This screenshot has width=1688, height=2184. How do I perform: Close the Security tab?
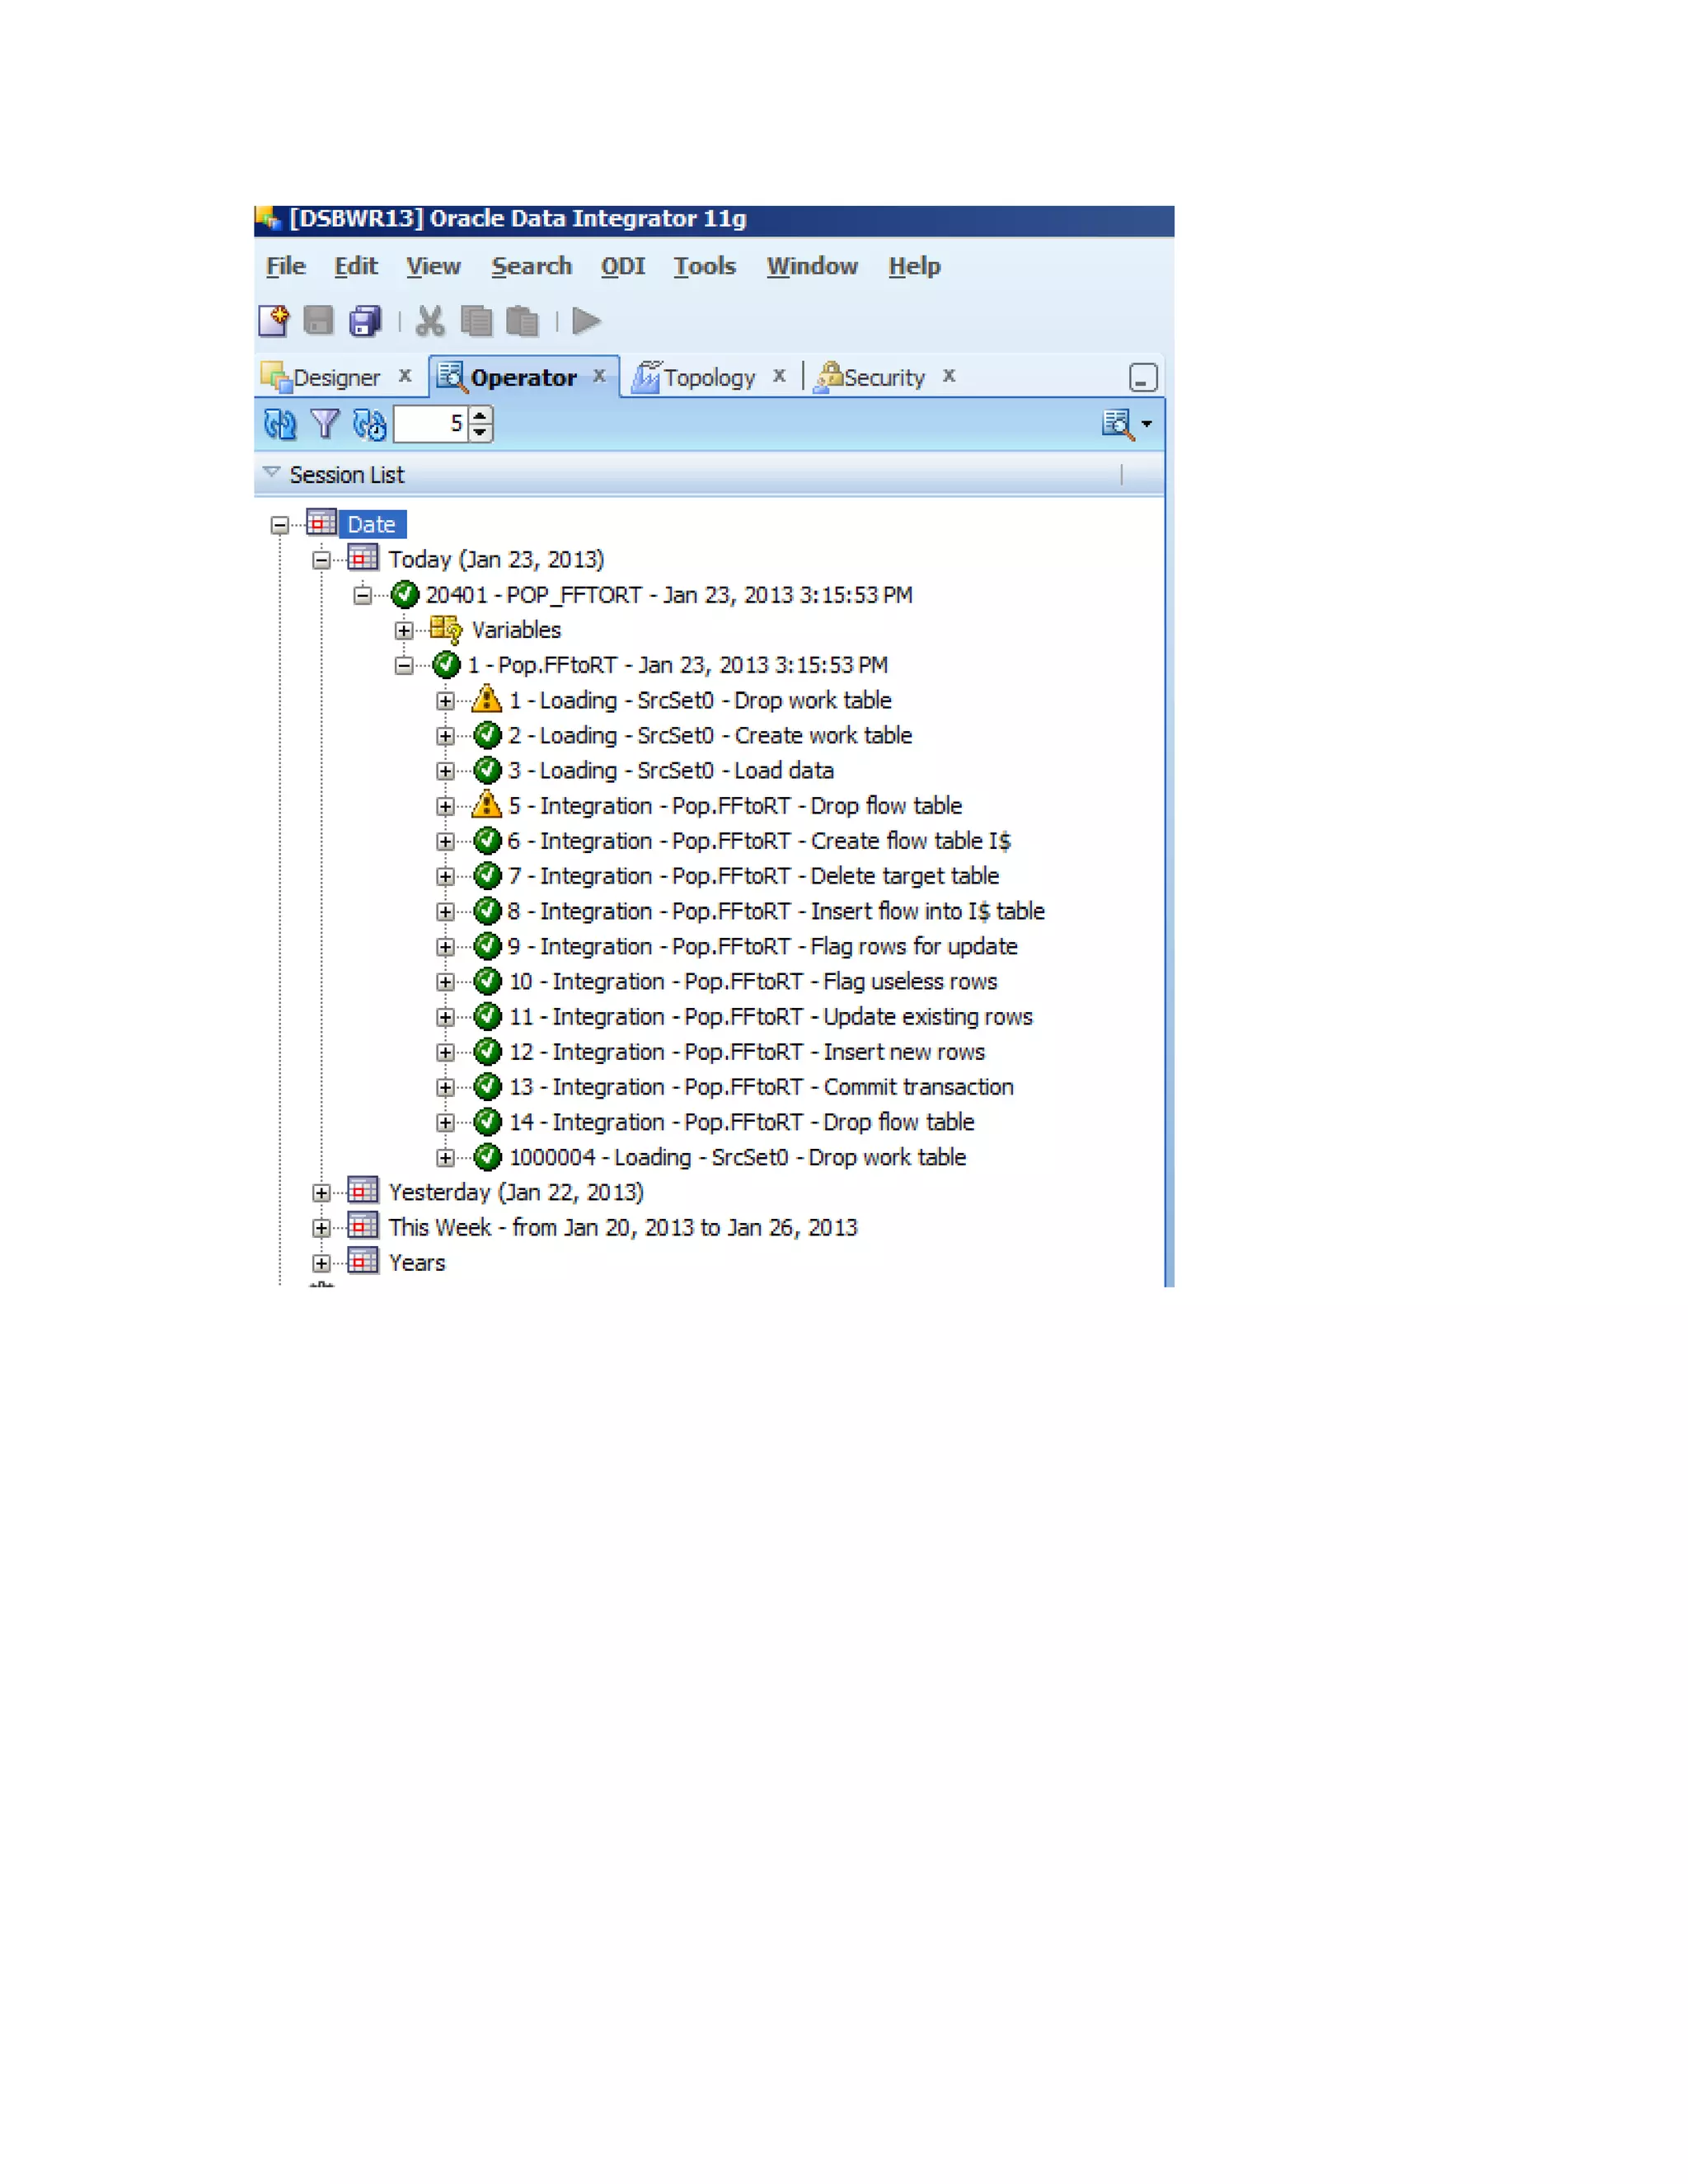[x=949, y=376]
